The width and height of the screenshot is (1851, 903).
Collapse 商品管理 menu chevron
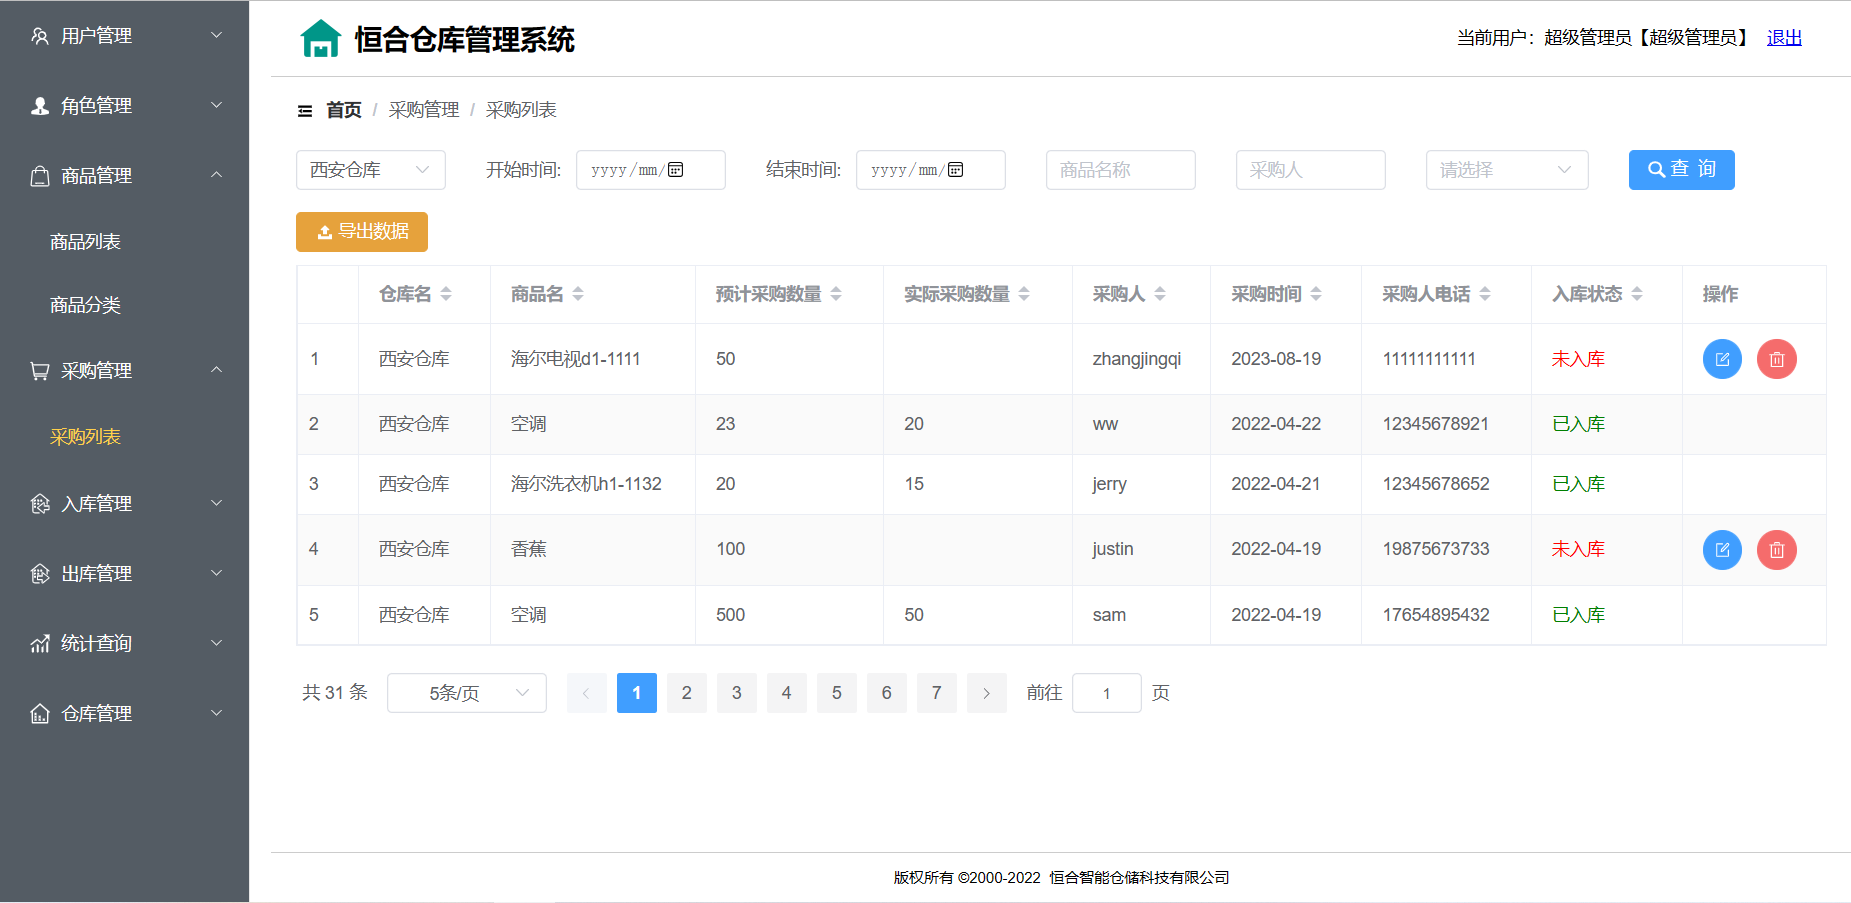pos(216,176)
